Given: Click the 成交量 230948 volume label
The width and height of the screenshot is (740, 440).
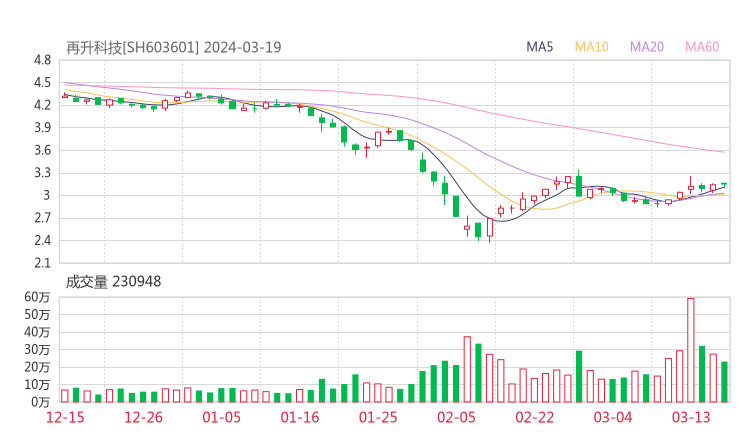Looking at the screenshot, I should 113,282.
